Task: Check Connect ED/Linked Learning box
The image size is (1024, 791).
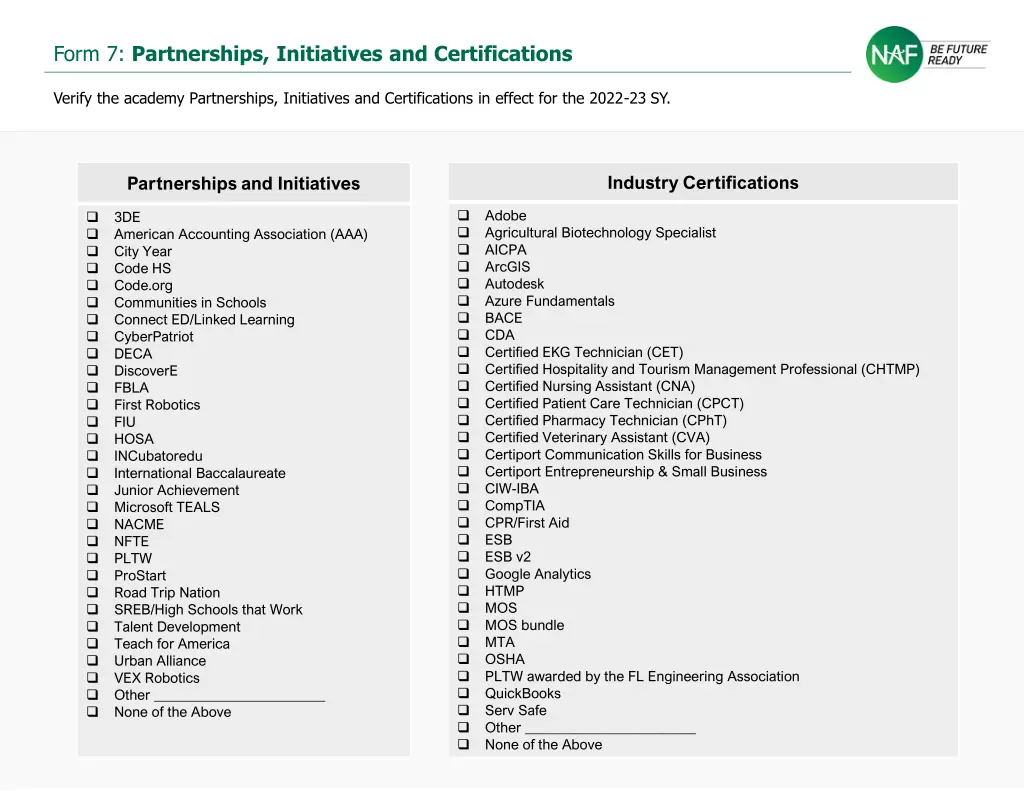Action: coord(93,319)
